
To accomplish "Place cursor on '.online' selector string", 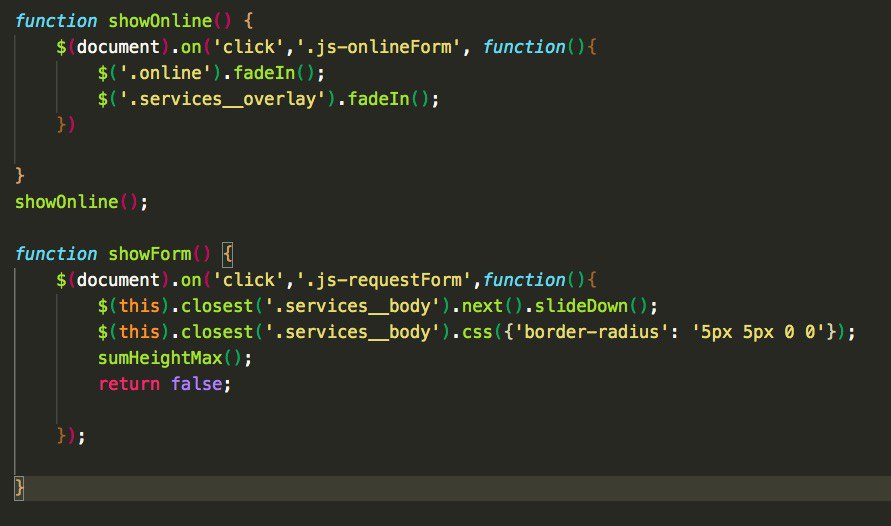I will 165,73.
